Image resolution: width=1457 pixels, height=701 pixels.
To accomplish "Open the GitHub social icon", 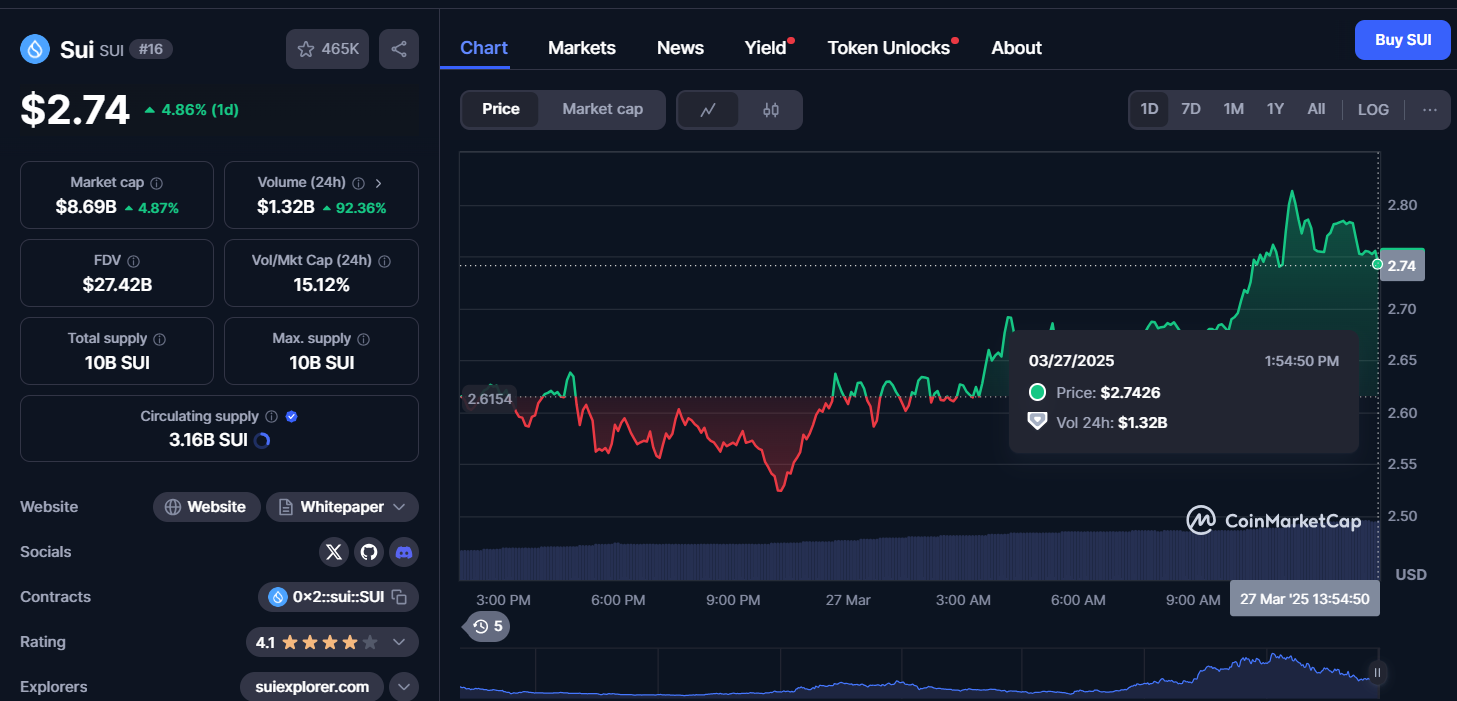I will [x=369, y=552].
